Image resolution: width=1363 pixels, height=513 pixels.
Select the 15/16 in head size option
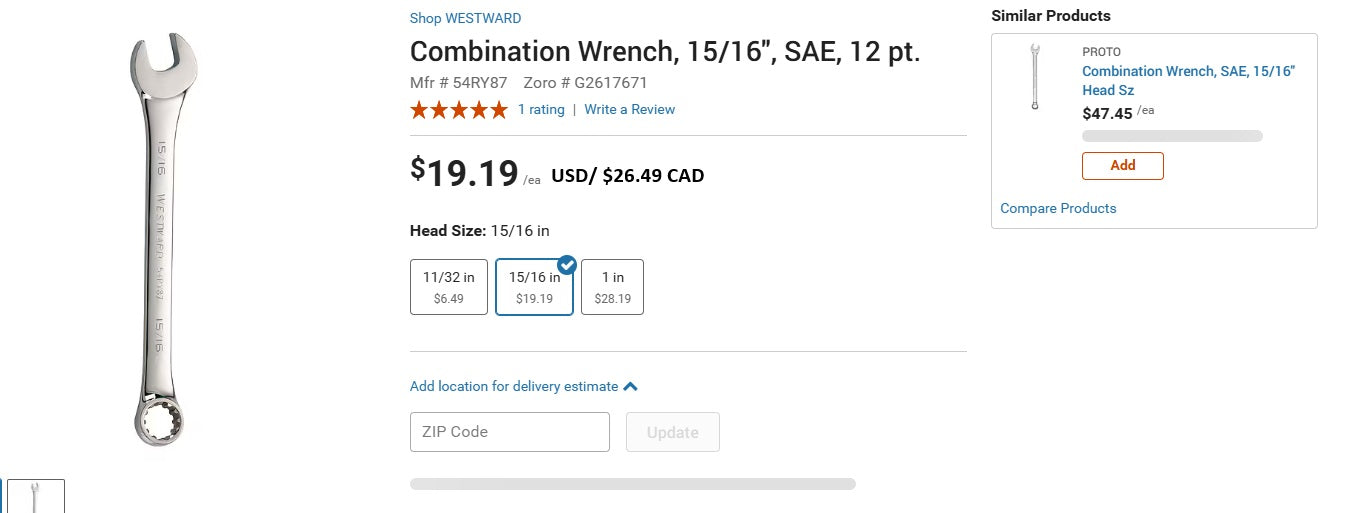(535, 287)
